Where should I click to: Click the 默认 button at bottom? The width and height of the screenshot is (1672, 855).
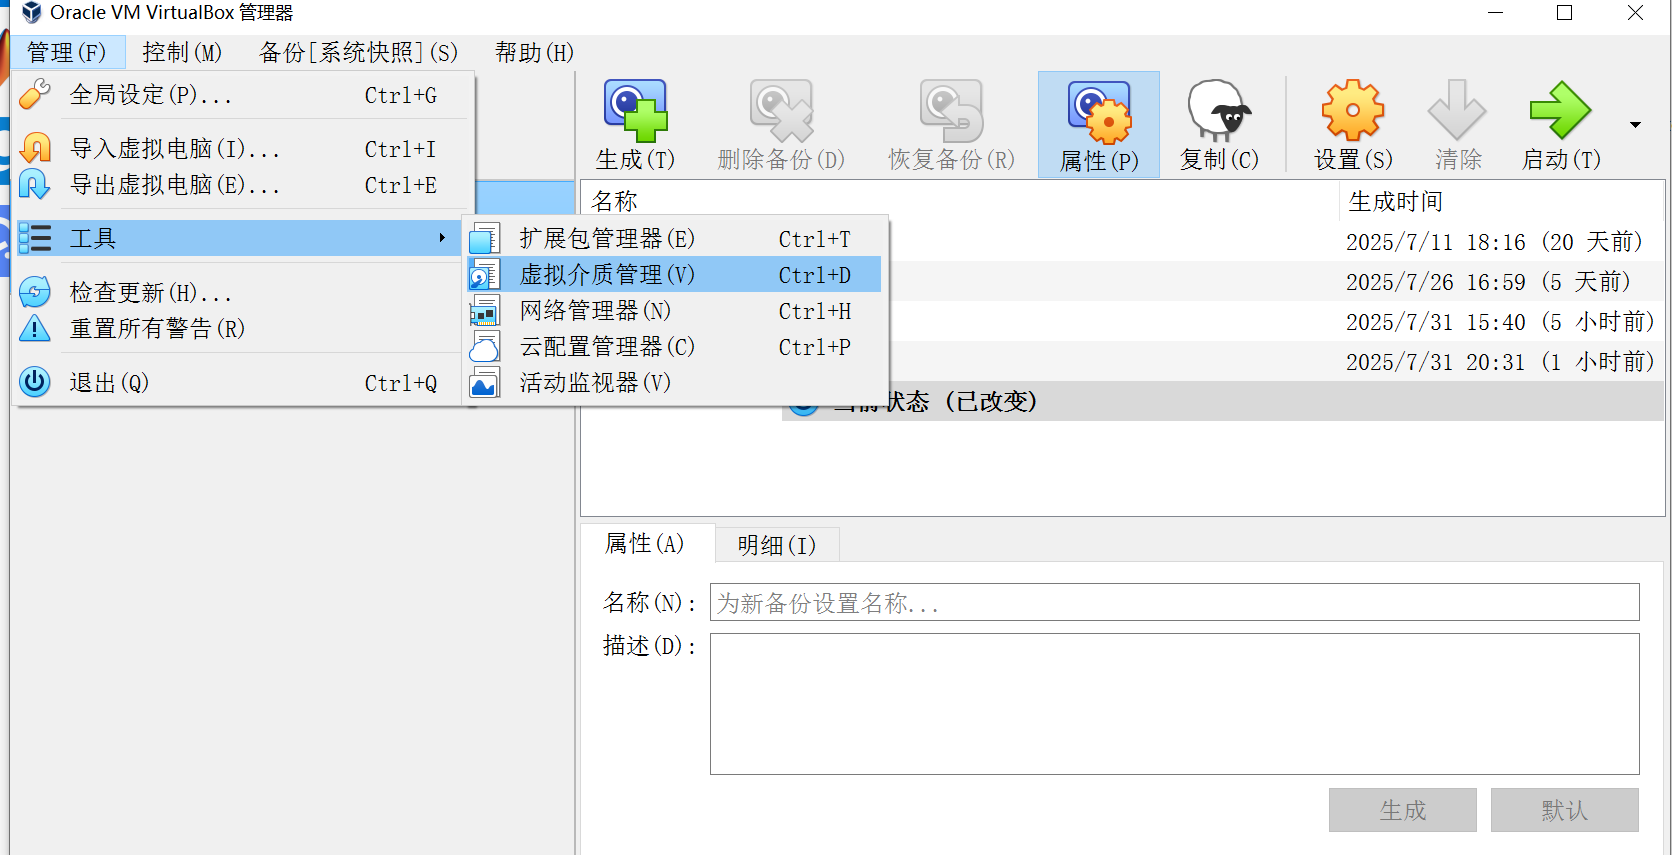pos(1564,810)
